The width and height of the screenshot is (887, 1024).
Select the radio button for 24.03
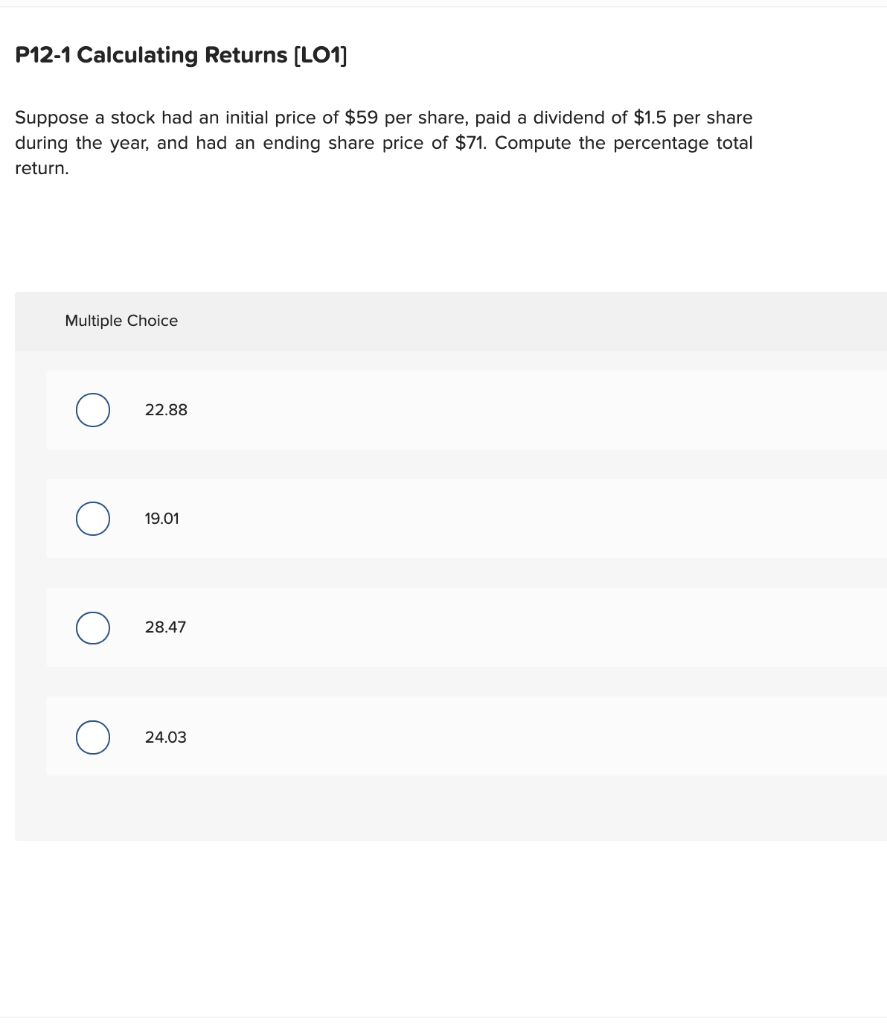click(92, 737)
